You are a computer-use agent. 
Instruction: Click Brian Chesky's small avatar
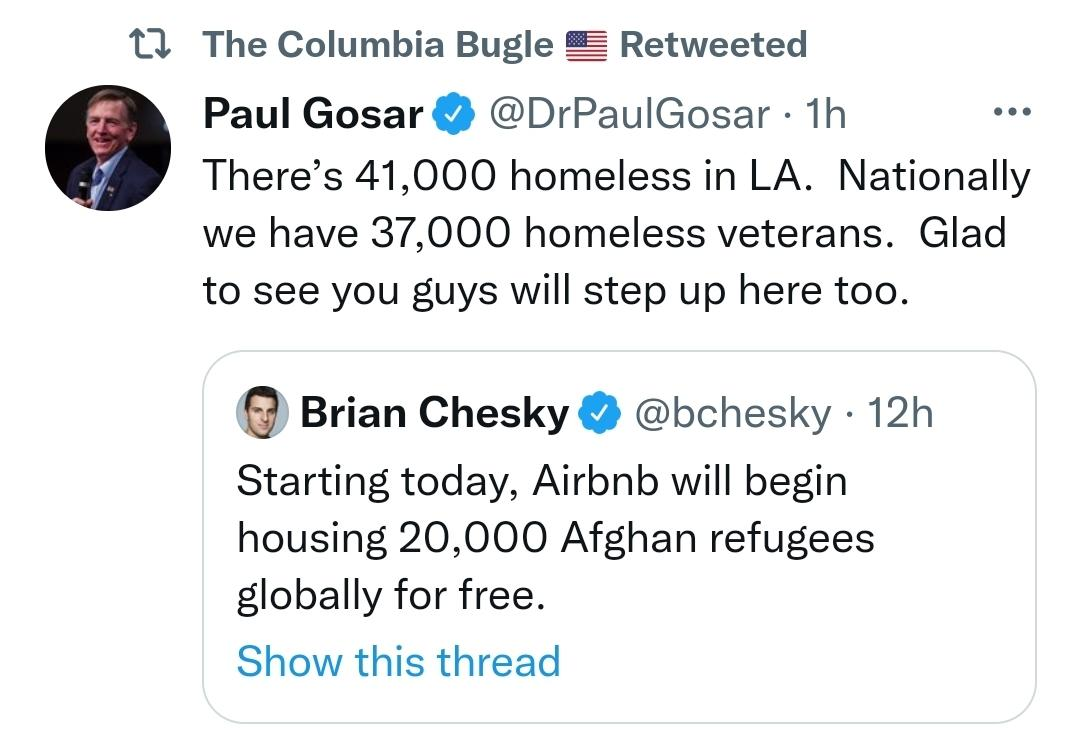click(x=262, y=413)
